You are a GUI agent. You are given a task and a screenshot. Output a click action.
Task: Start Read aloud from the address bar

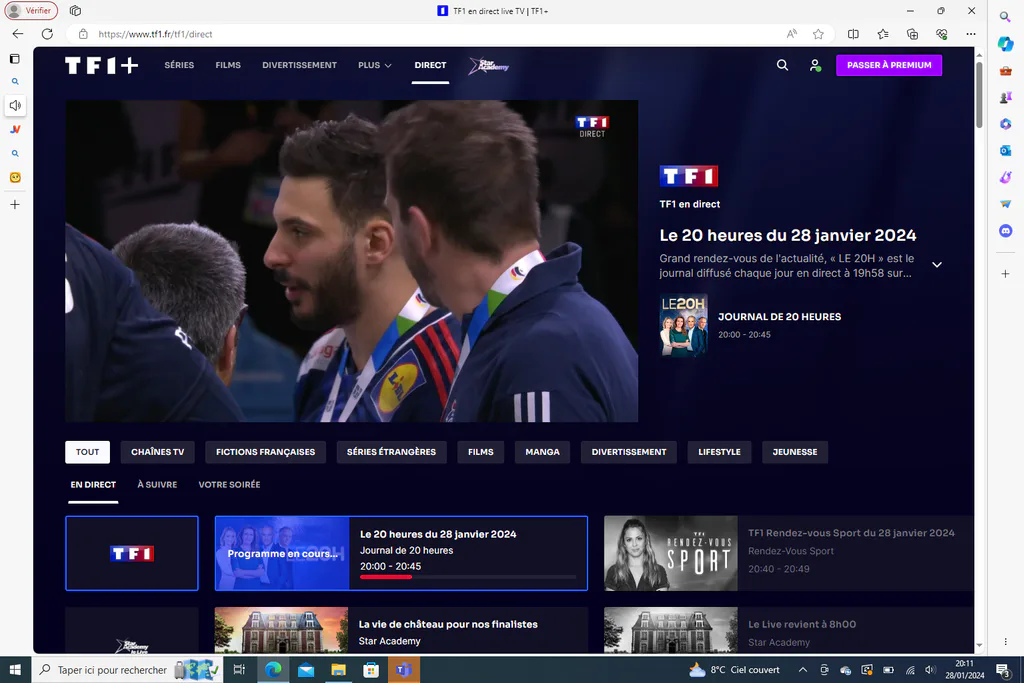[792, 34]
